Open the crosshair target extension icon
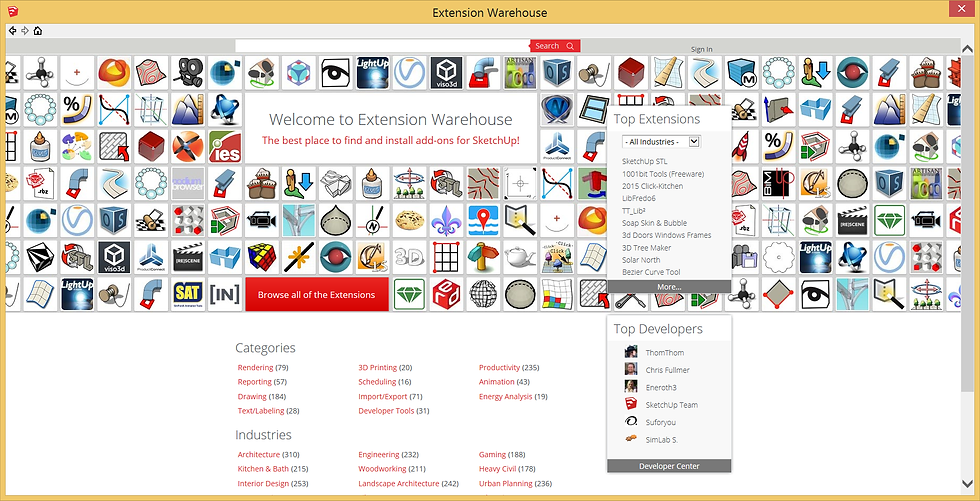Image resolution: width=980 pixels, height=501 pixels. (520, 184)
